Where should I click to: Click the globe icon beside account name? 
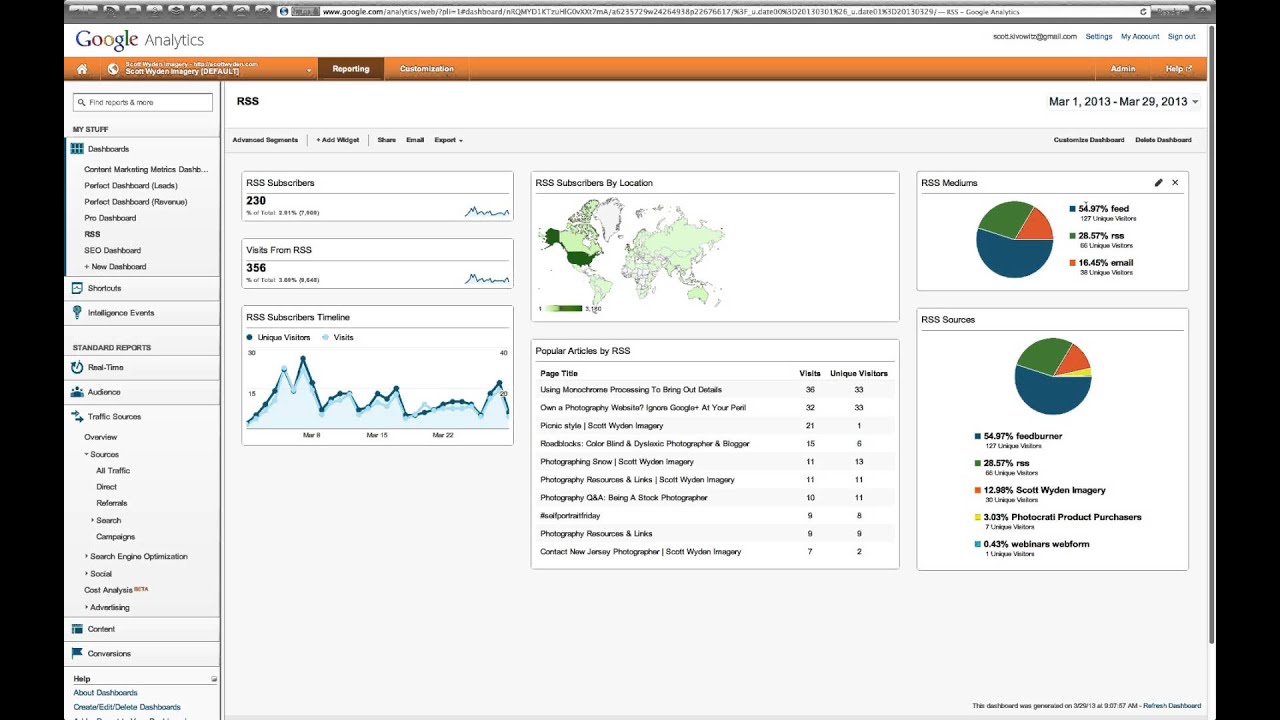point(113,69)
